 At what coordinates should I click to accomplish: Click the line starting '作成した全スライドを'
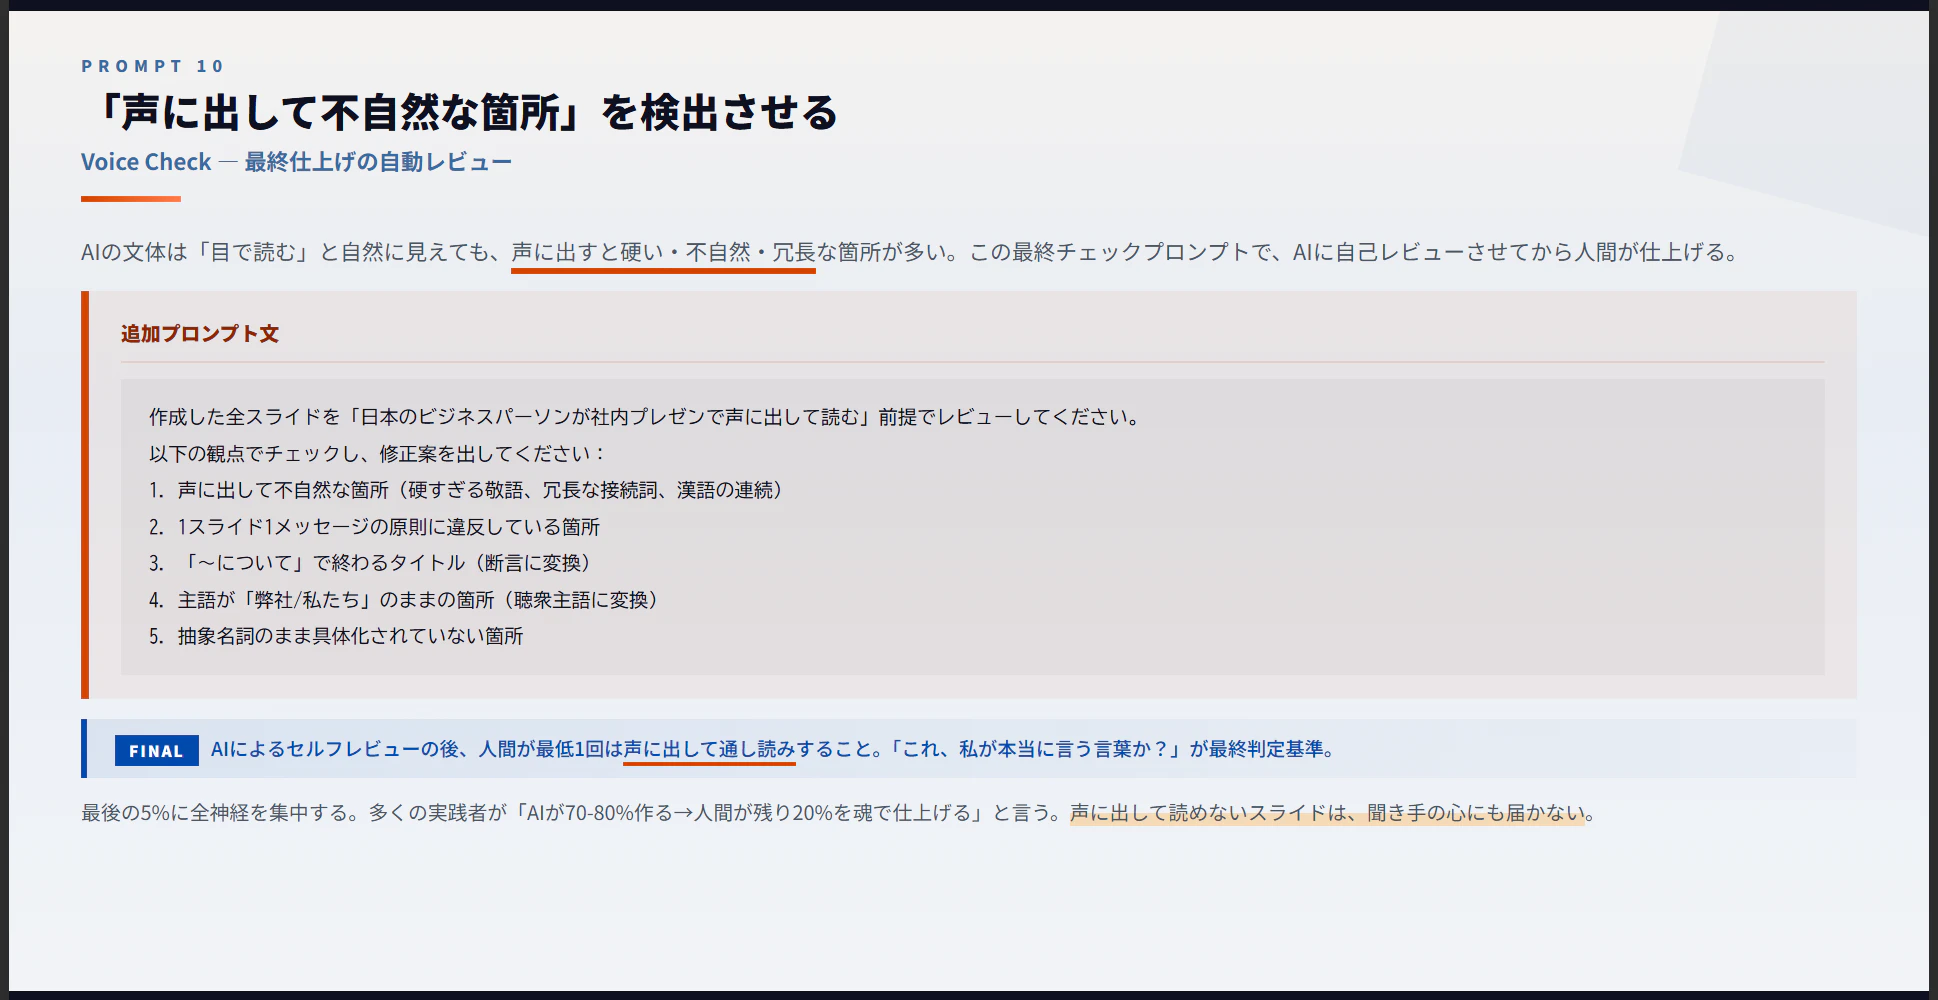click(646, 417)
